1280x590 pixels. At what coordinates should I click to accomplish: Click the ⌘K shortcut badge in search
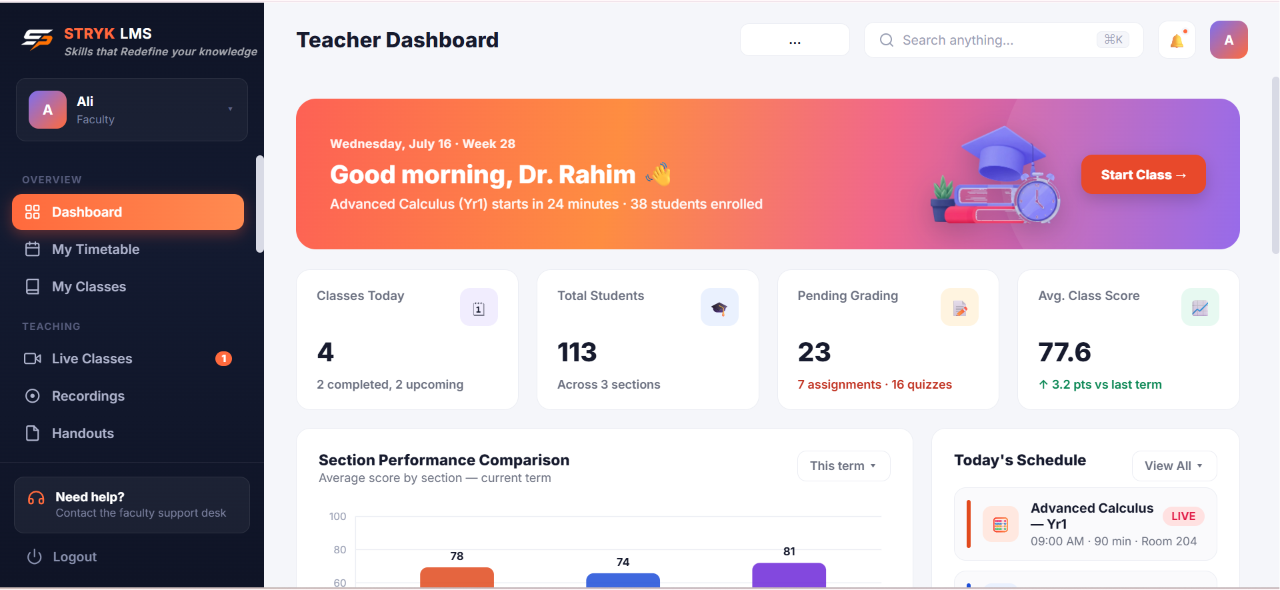pos(1112,40)
